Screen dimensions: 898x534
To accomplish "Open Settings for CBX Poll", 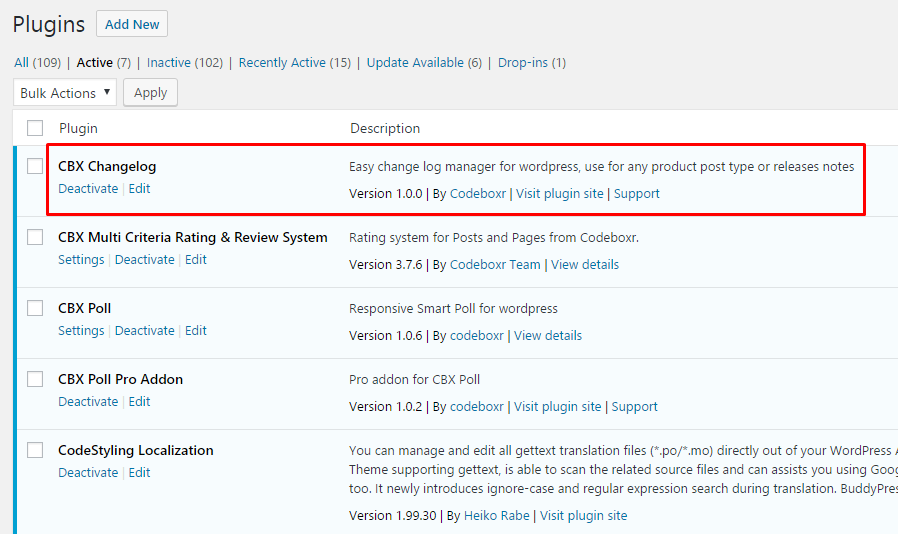I will tap(81, 330).
